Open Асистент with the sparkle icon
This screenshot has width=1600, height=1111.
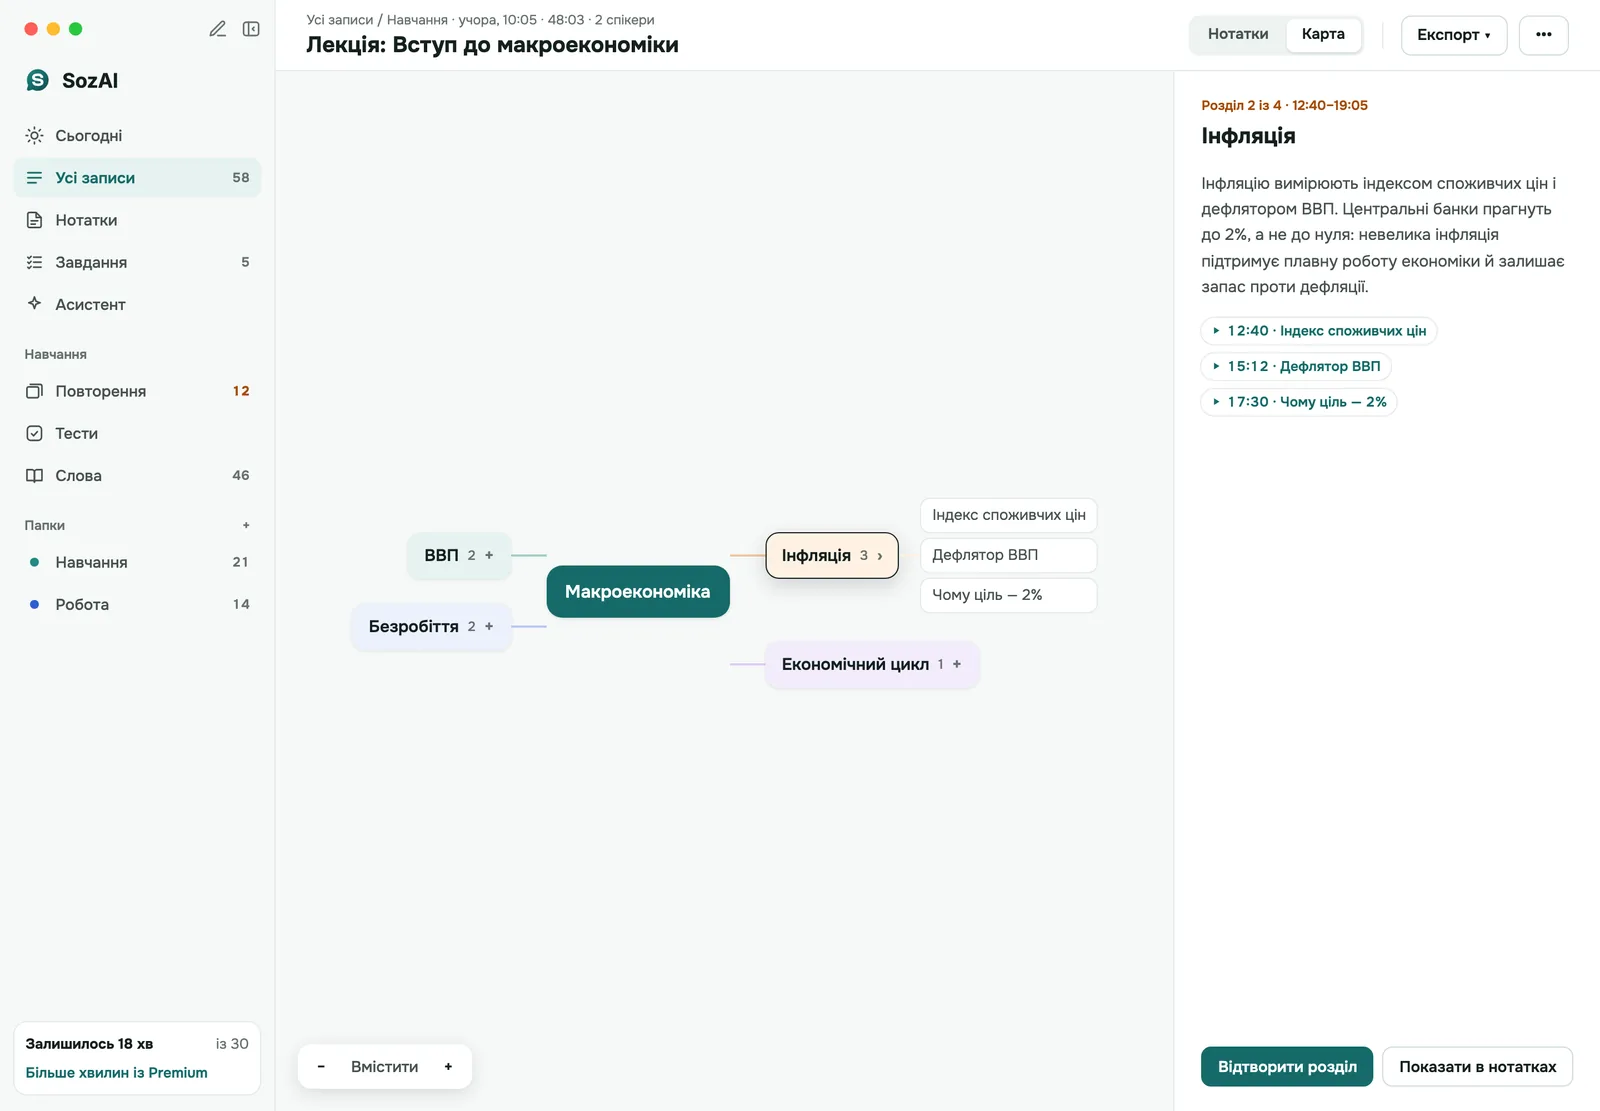pos(137,304)
